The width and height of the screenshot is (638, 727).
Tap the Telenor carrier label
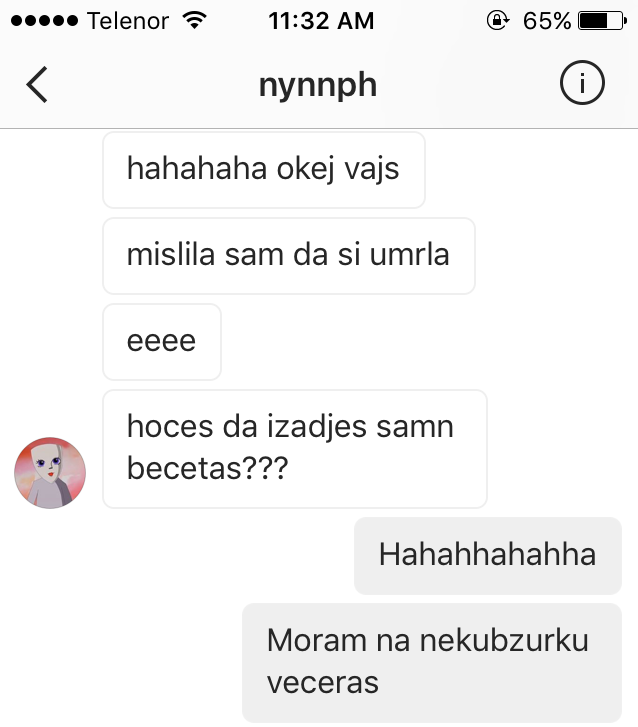pos(128,21)
